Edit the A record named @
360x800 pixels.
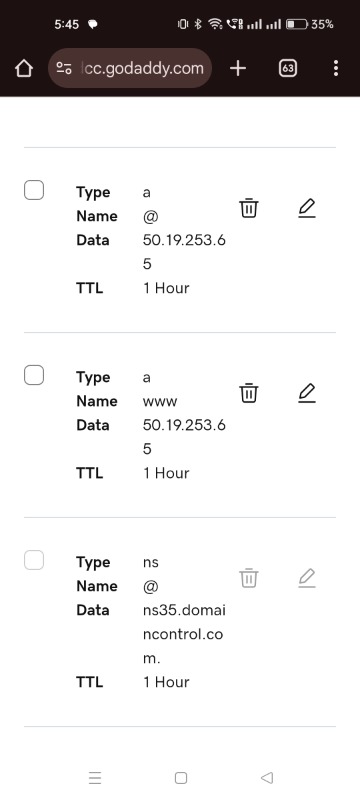[307, 208]
